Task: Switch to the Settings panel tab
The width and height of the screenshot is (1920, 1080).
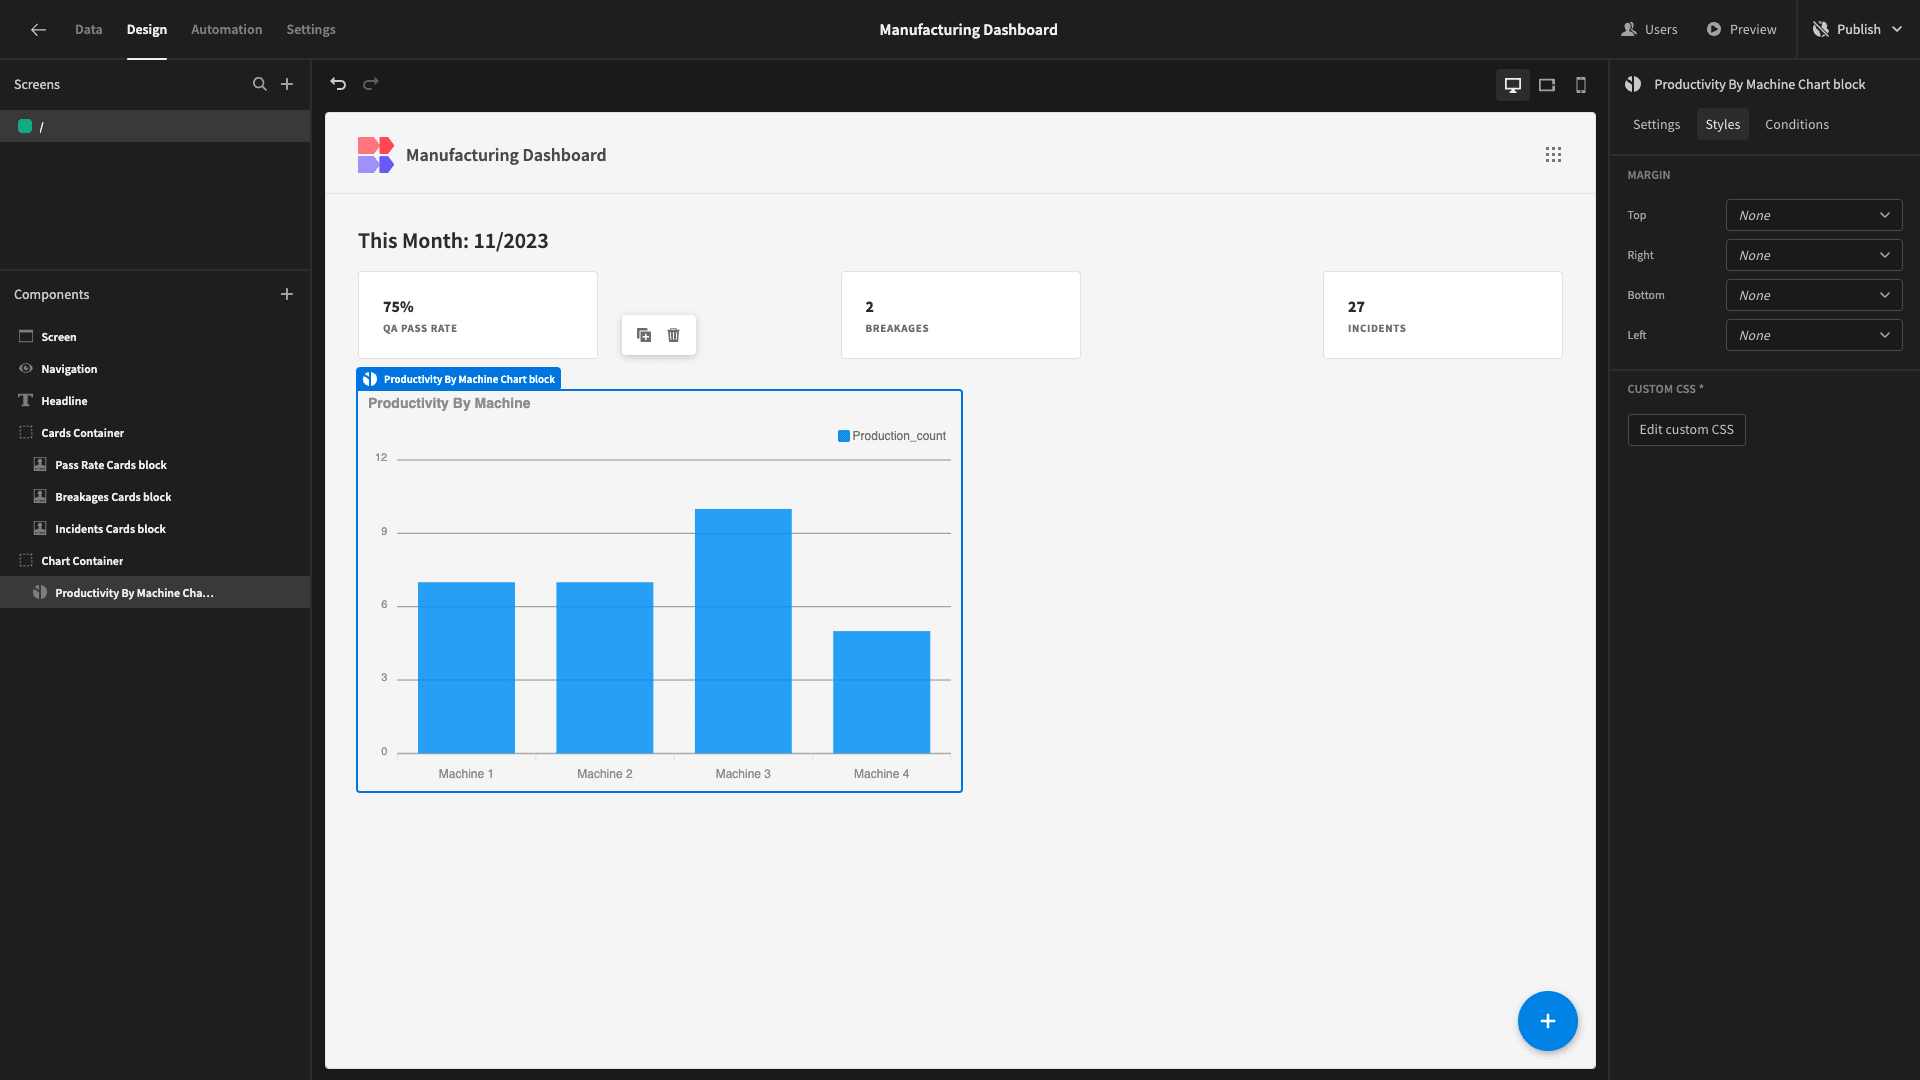Action: click(1656, 124)
